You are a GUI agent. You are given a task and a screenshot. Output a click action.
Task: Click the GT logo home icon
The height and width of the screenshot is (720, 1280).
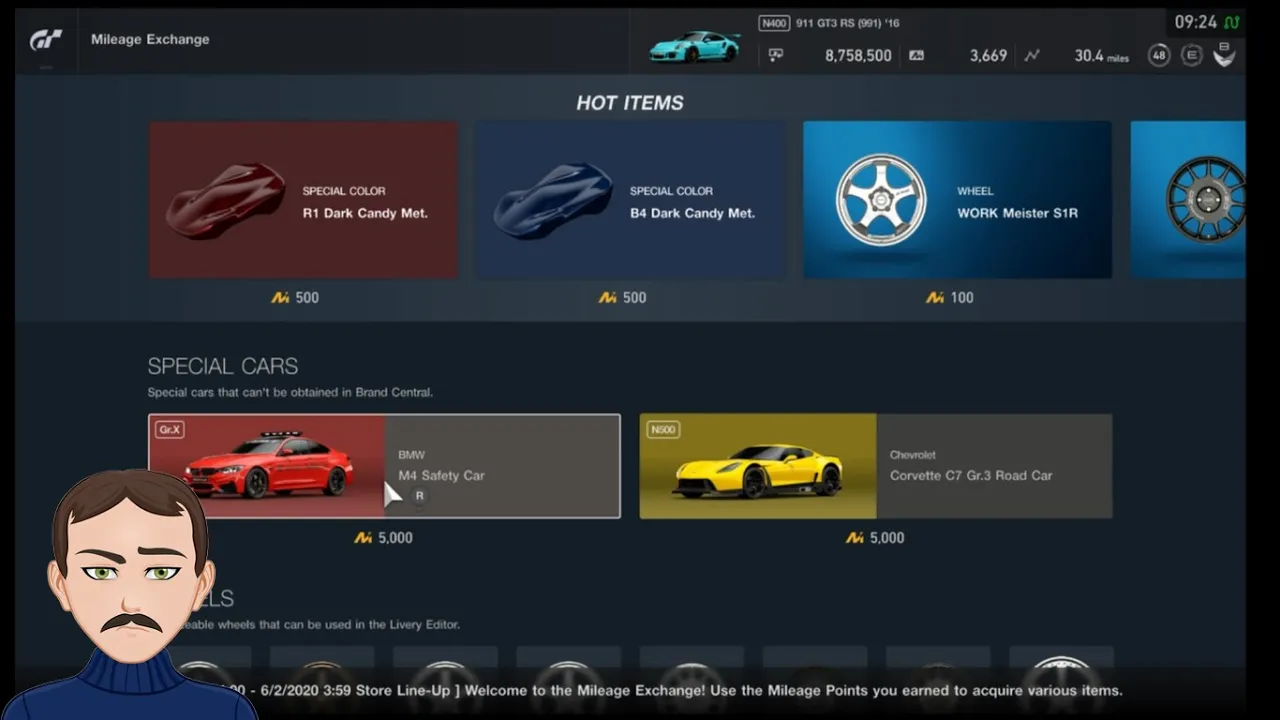46,39
